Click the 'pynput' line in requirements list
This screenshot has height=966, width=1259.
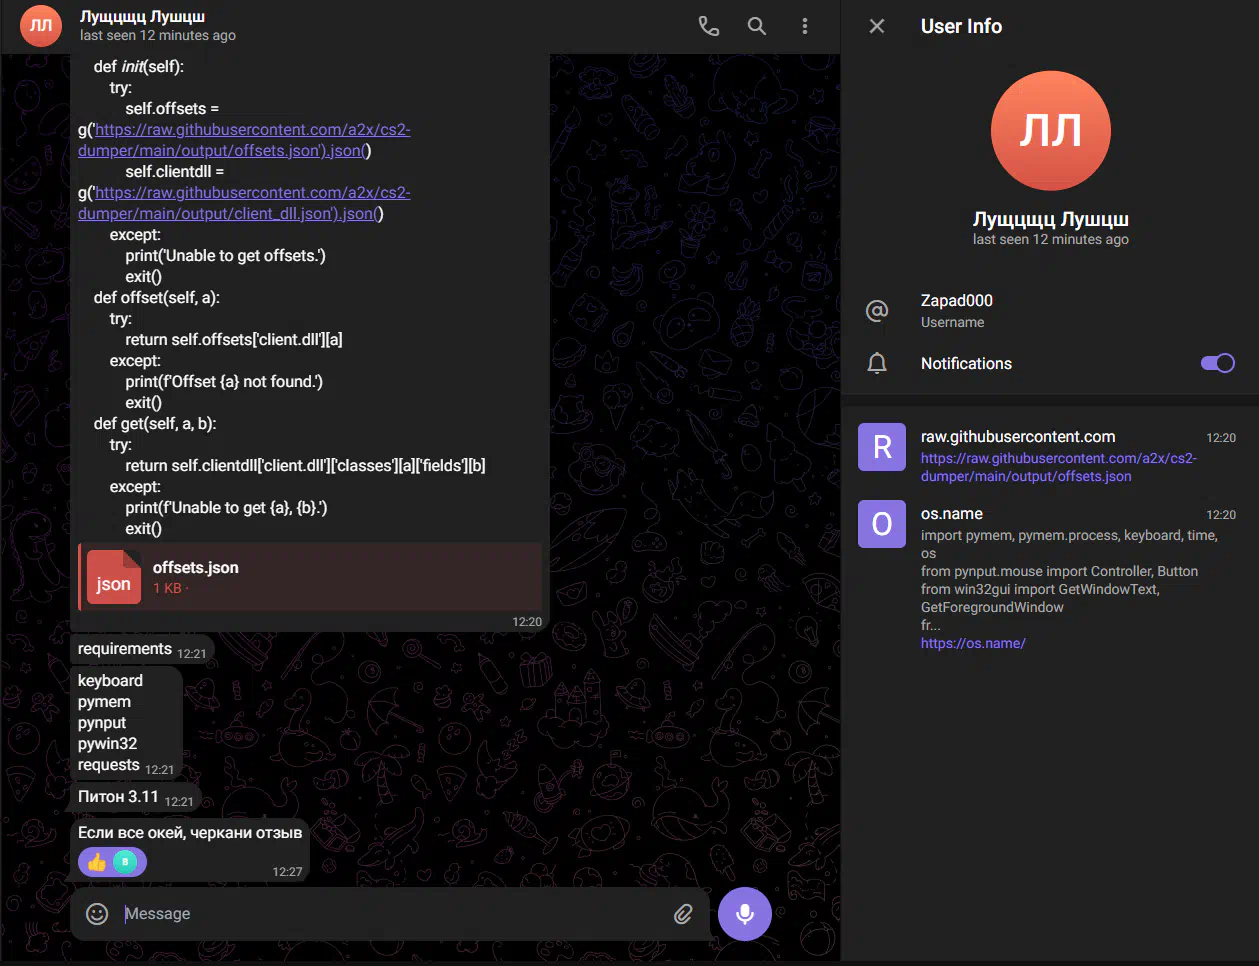tap(102, 723)
